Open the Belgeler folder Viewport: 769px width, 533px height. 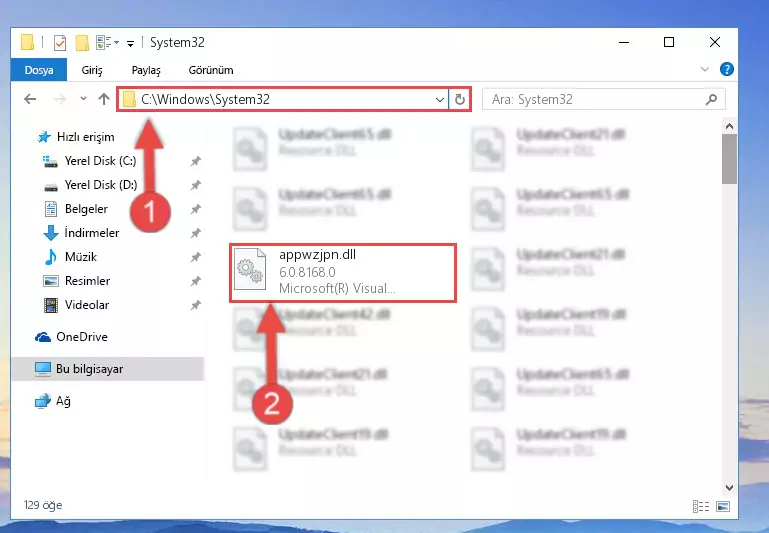click(76, 209)
